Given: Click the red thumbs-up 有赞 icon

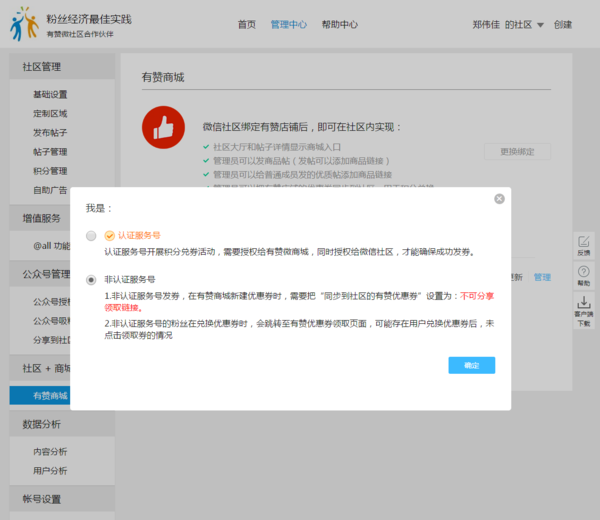Looking at the screenshot, I should pyautogui.click(x=163, y=127).
